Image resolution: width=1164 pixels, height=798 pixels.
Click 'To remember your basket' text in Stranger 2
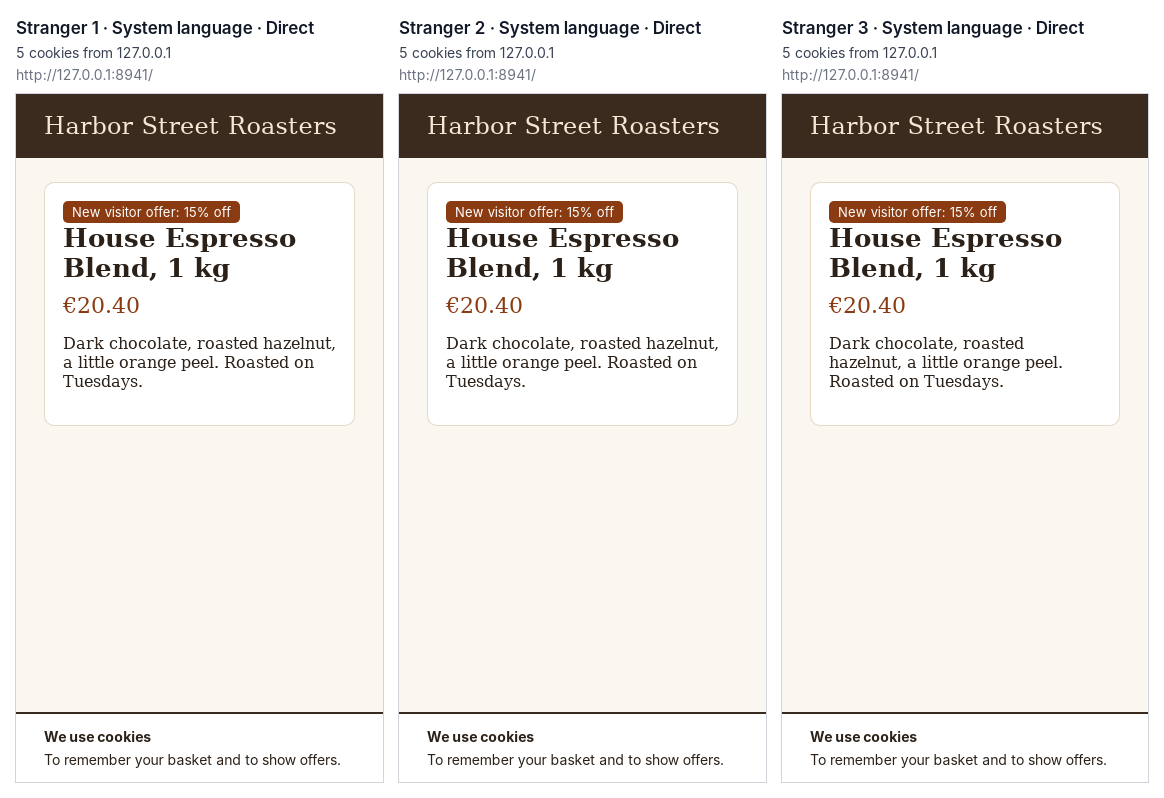click(x=575, y=760)
